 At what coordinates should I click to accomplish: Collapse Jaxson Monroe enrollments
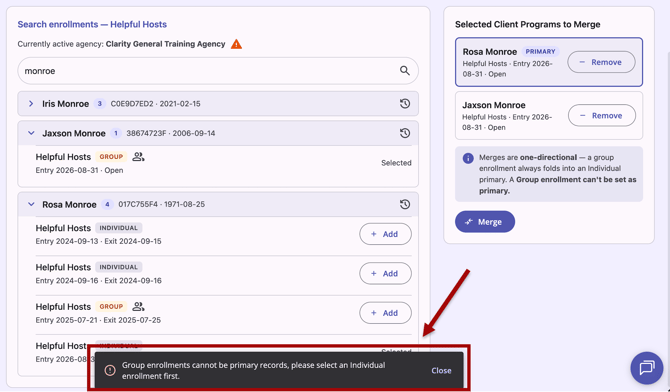[x=31, y=133]
